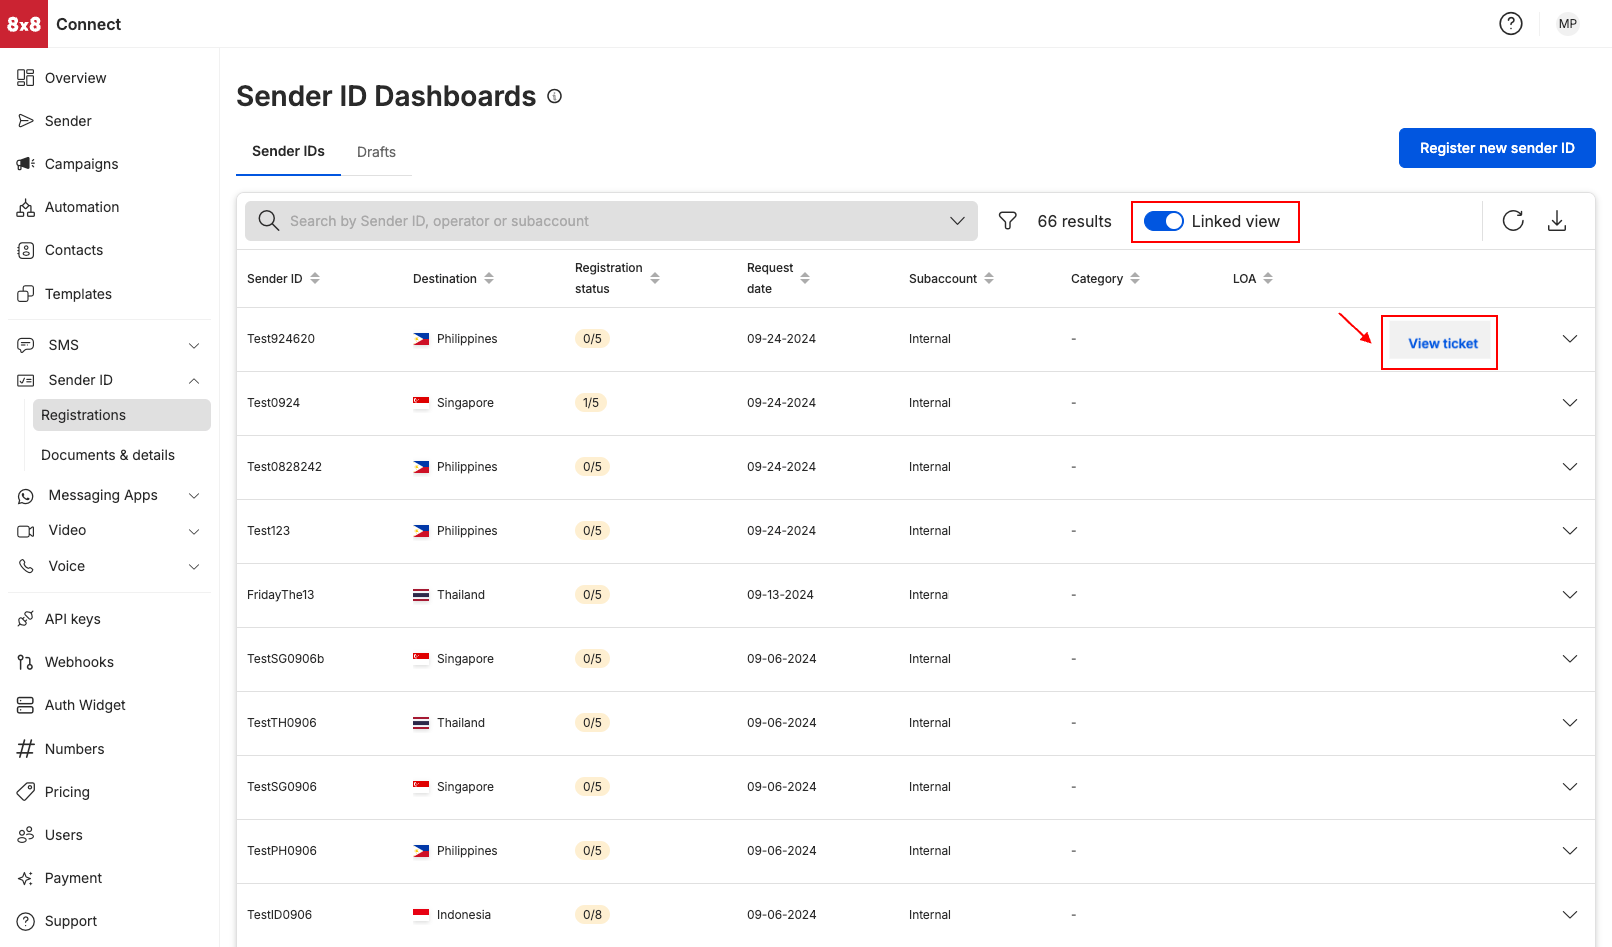Image resolution: width=1612 pixels, height=947 pixels.
Task: Click View ticket for Test924620
Action: 1442,343
